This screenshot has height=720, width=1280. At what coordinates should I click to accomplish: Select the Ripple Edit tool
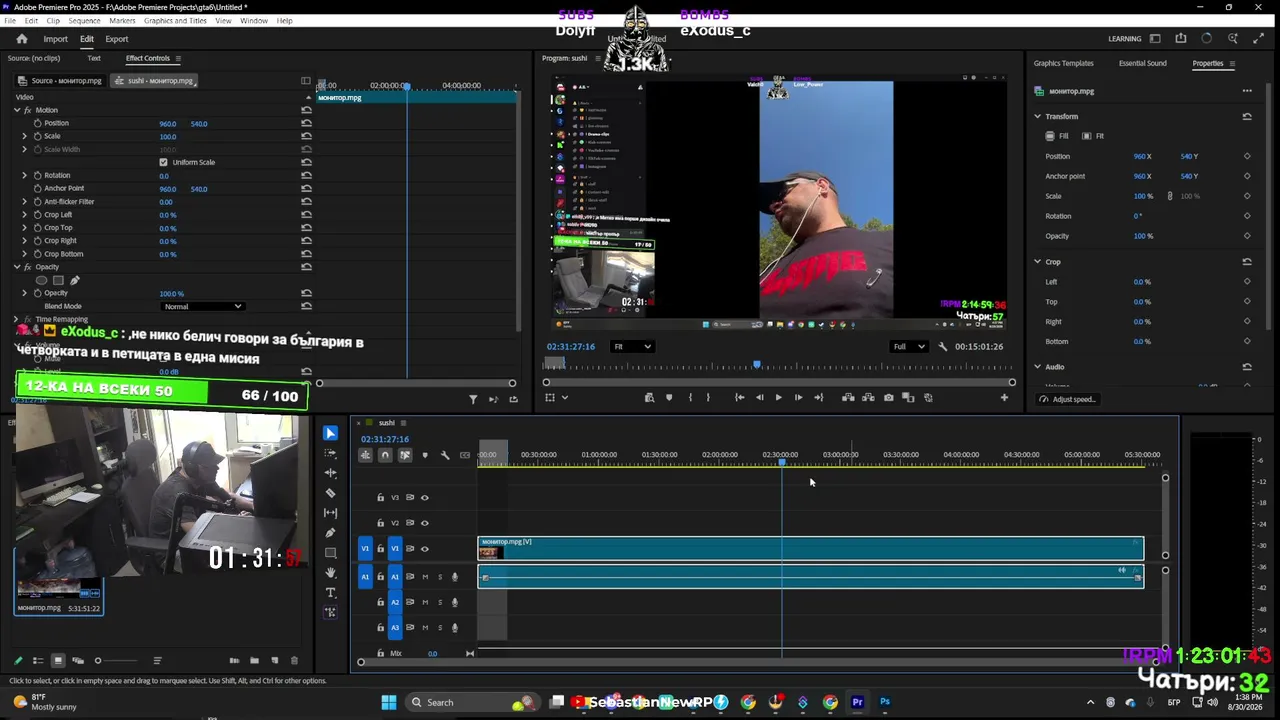click(x=331, y=473)
